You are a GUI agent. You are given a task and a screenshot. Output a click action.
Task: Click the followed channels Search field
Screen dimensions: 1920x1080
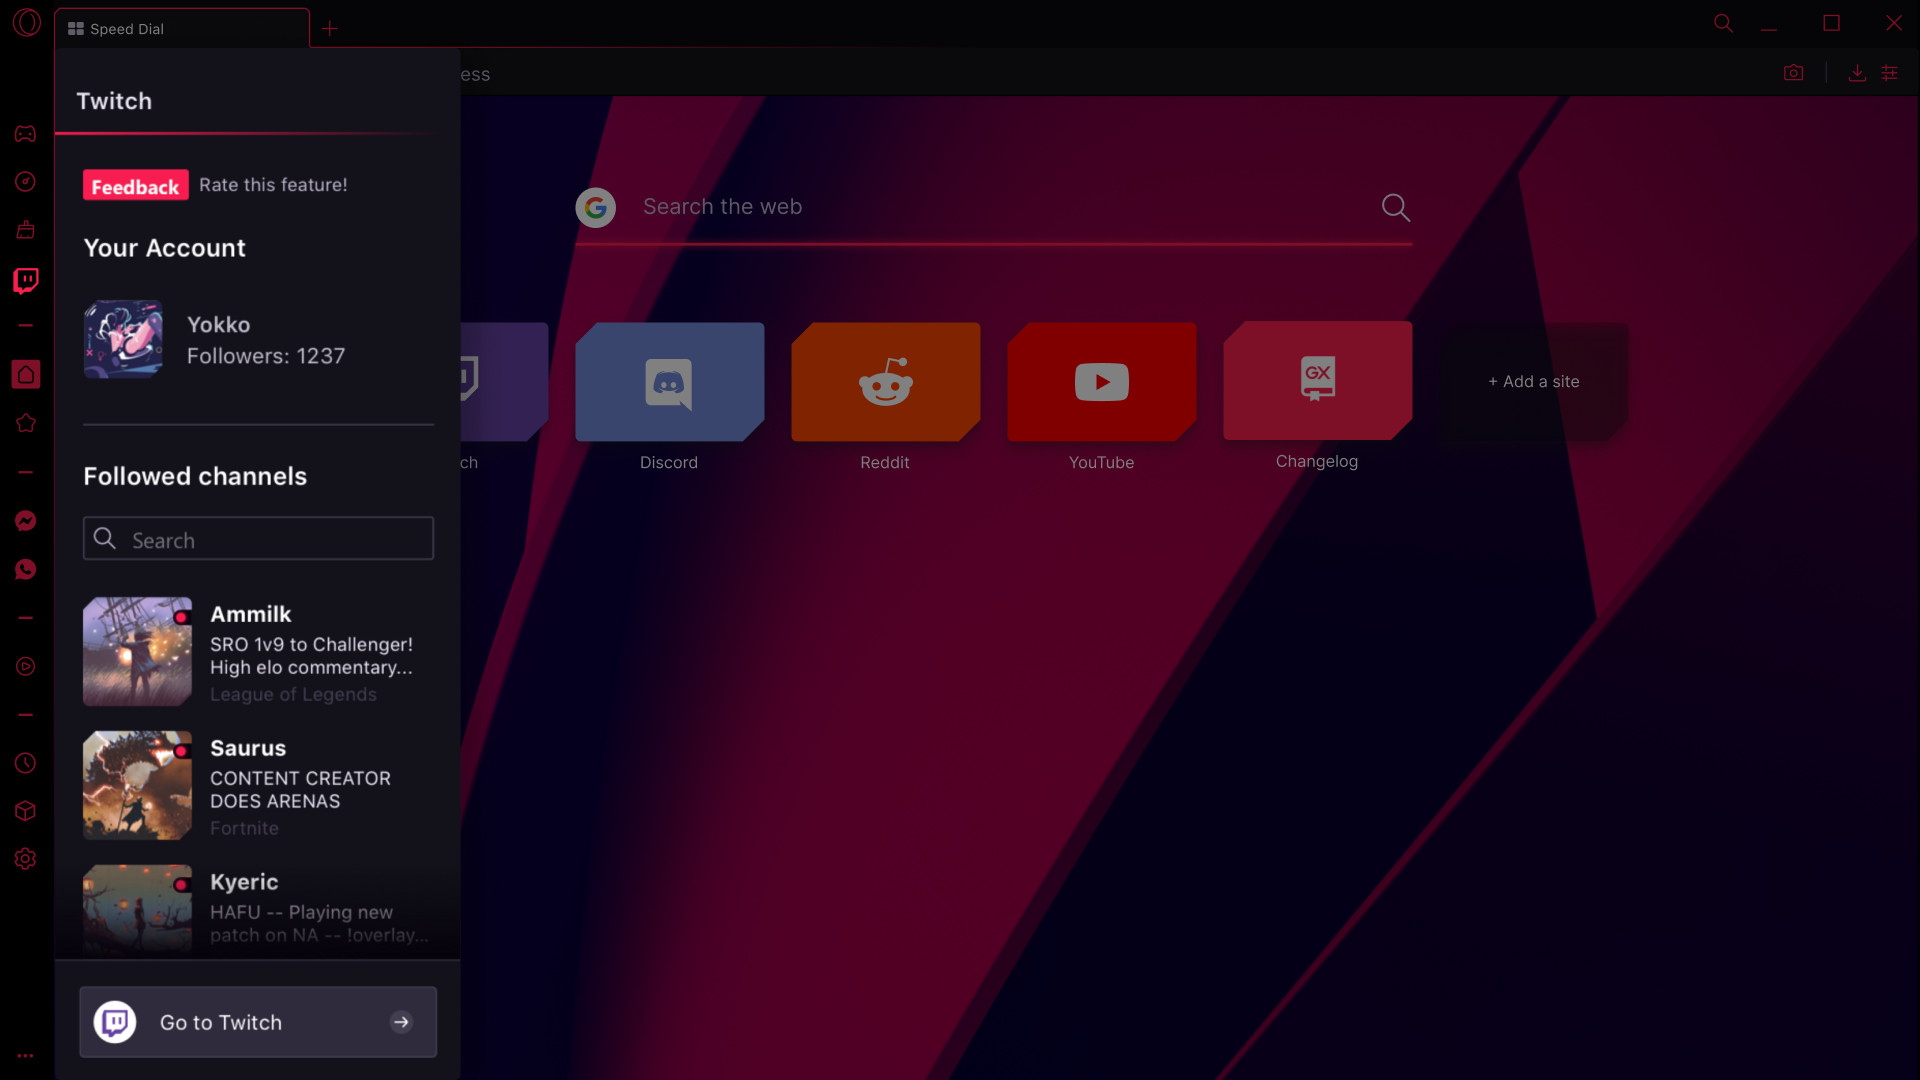(258, 539)
